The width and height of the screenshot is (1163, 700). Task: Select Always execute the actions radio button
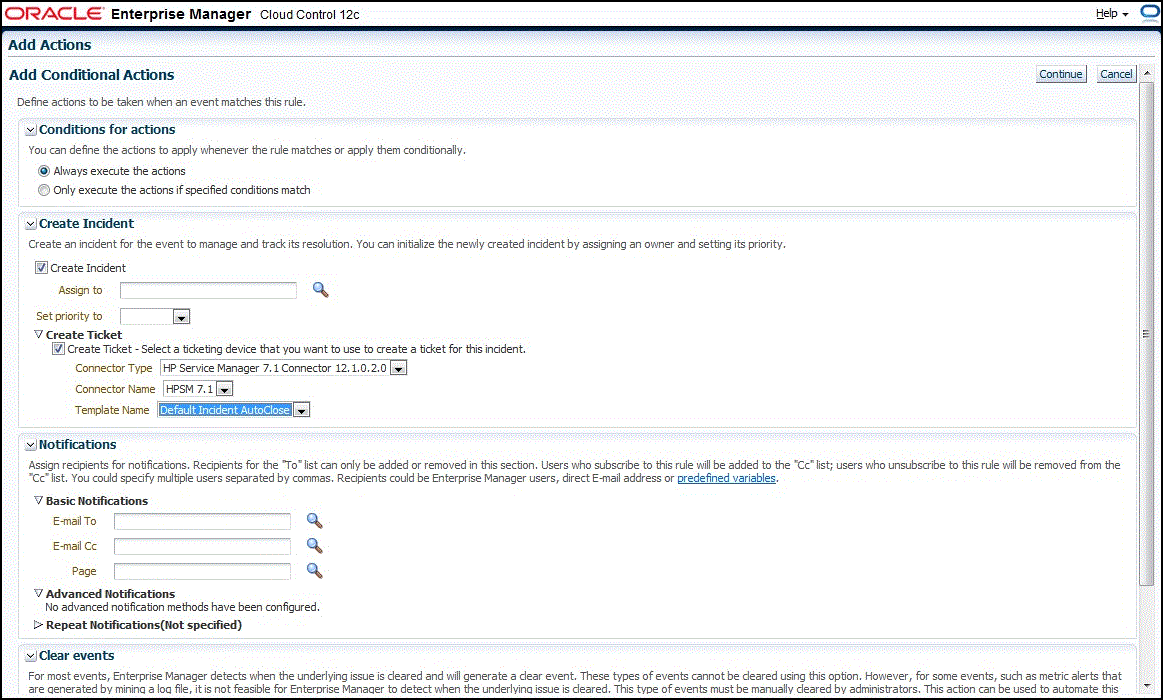click(x=44, y=171)
